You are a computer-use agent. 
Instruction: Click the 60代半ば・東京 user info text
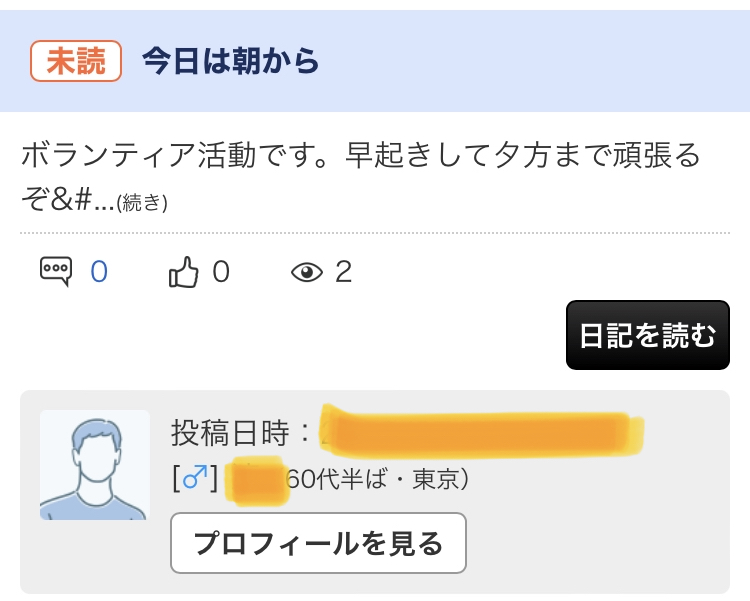[378, 479]
